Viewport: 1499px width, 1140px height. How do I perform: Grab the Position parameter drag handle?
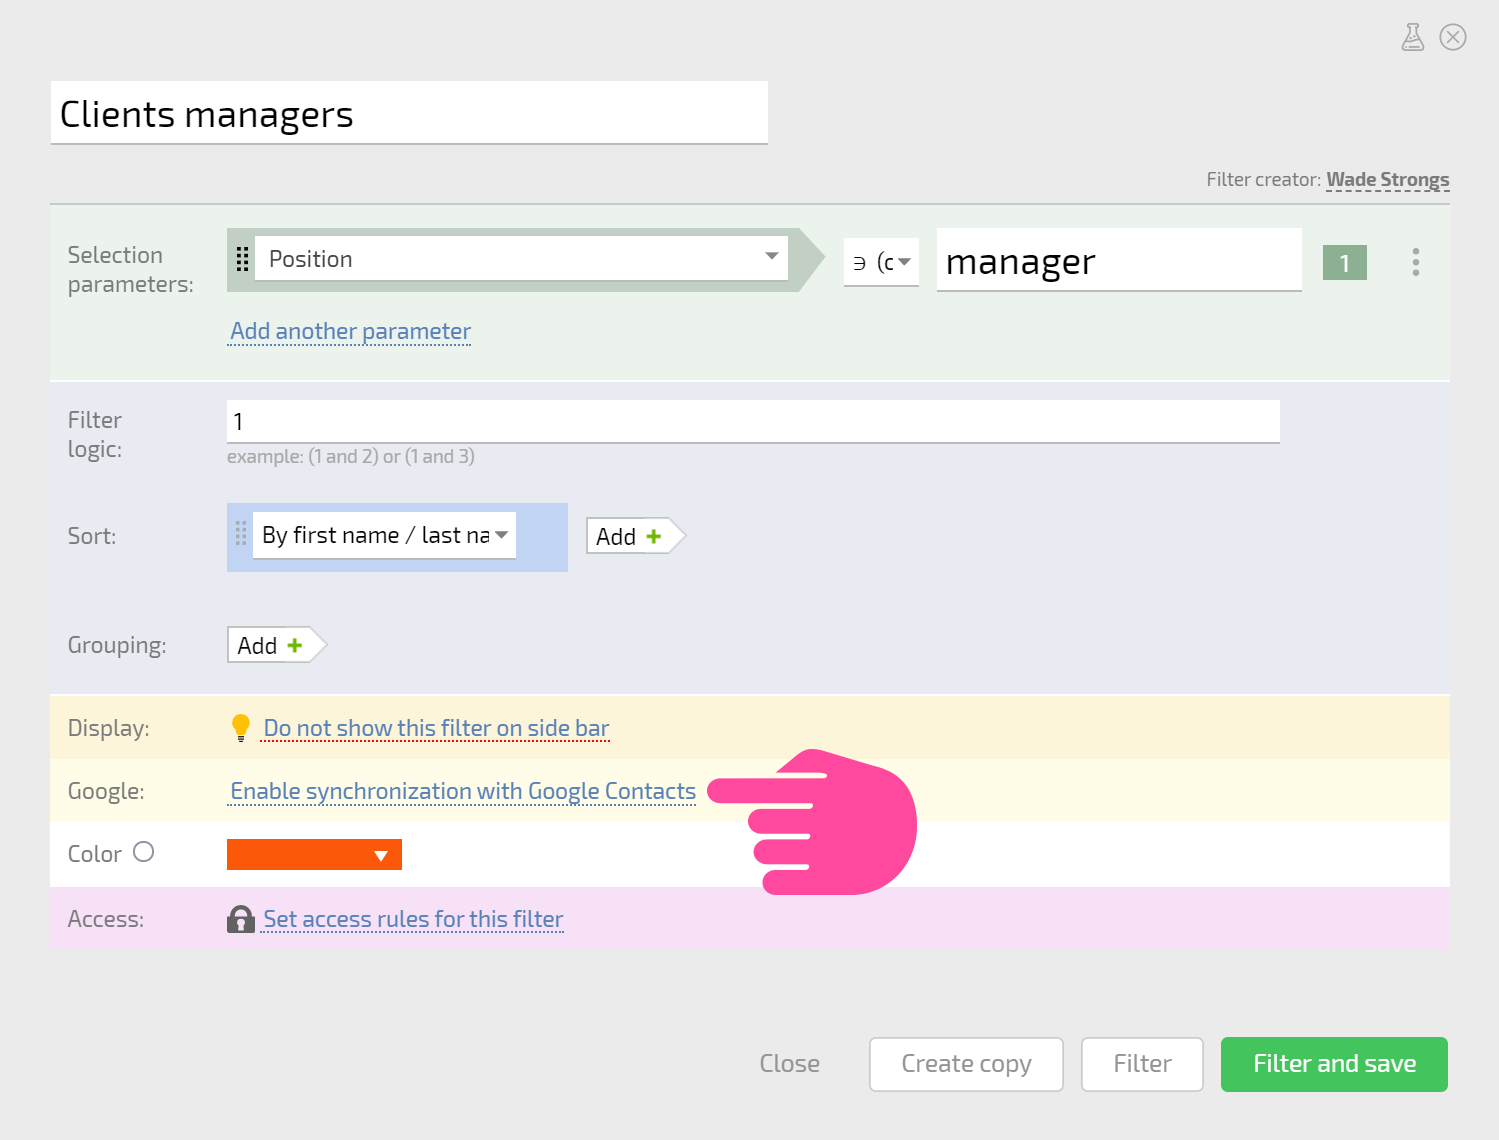(242, 259)
